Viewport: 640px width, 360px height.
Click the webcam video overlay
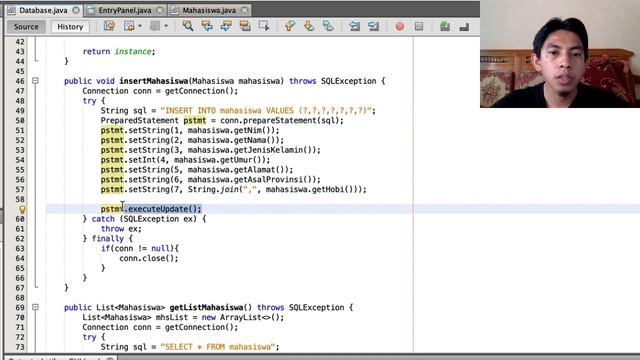pos(560,54)
